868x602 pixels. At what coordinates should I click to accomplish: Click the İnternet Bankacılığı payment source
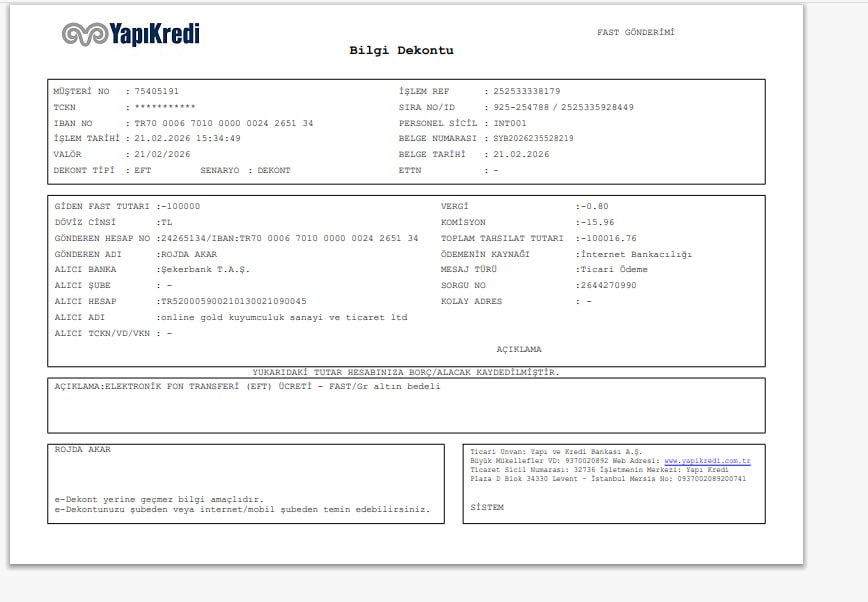pos(636,254)
